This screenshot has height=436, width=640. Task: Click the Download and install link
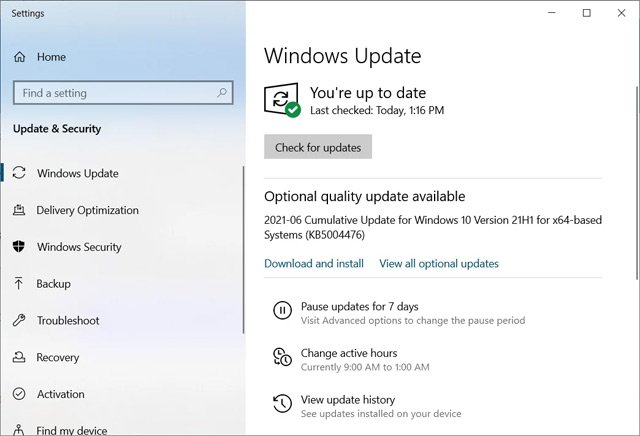(x=313, y=264)
